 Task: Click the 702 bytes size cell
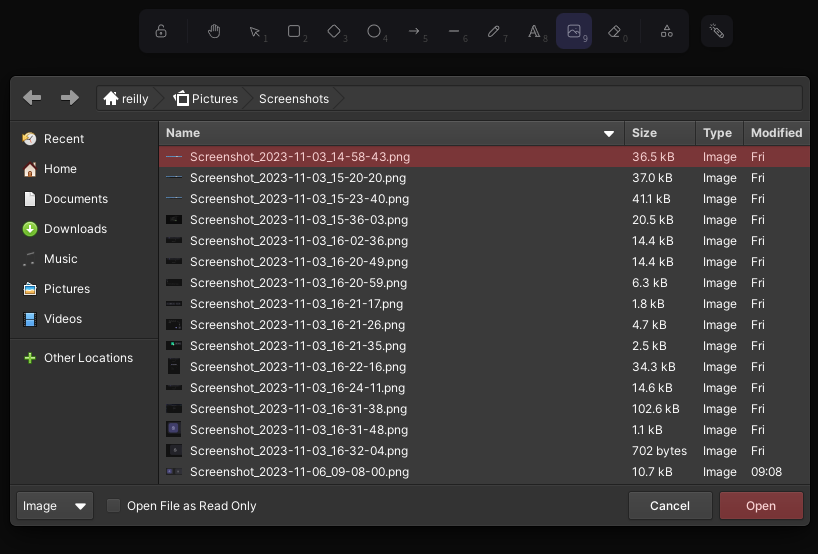tap(659, 451)
